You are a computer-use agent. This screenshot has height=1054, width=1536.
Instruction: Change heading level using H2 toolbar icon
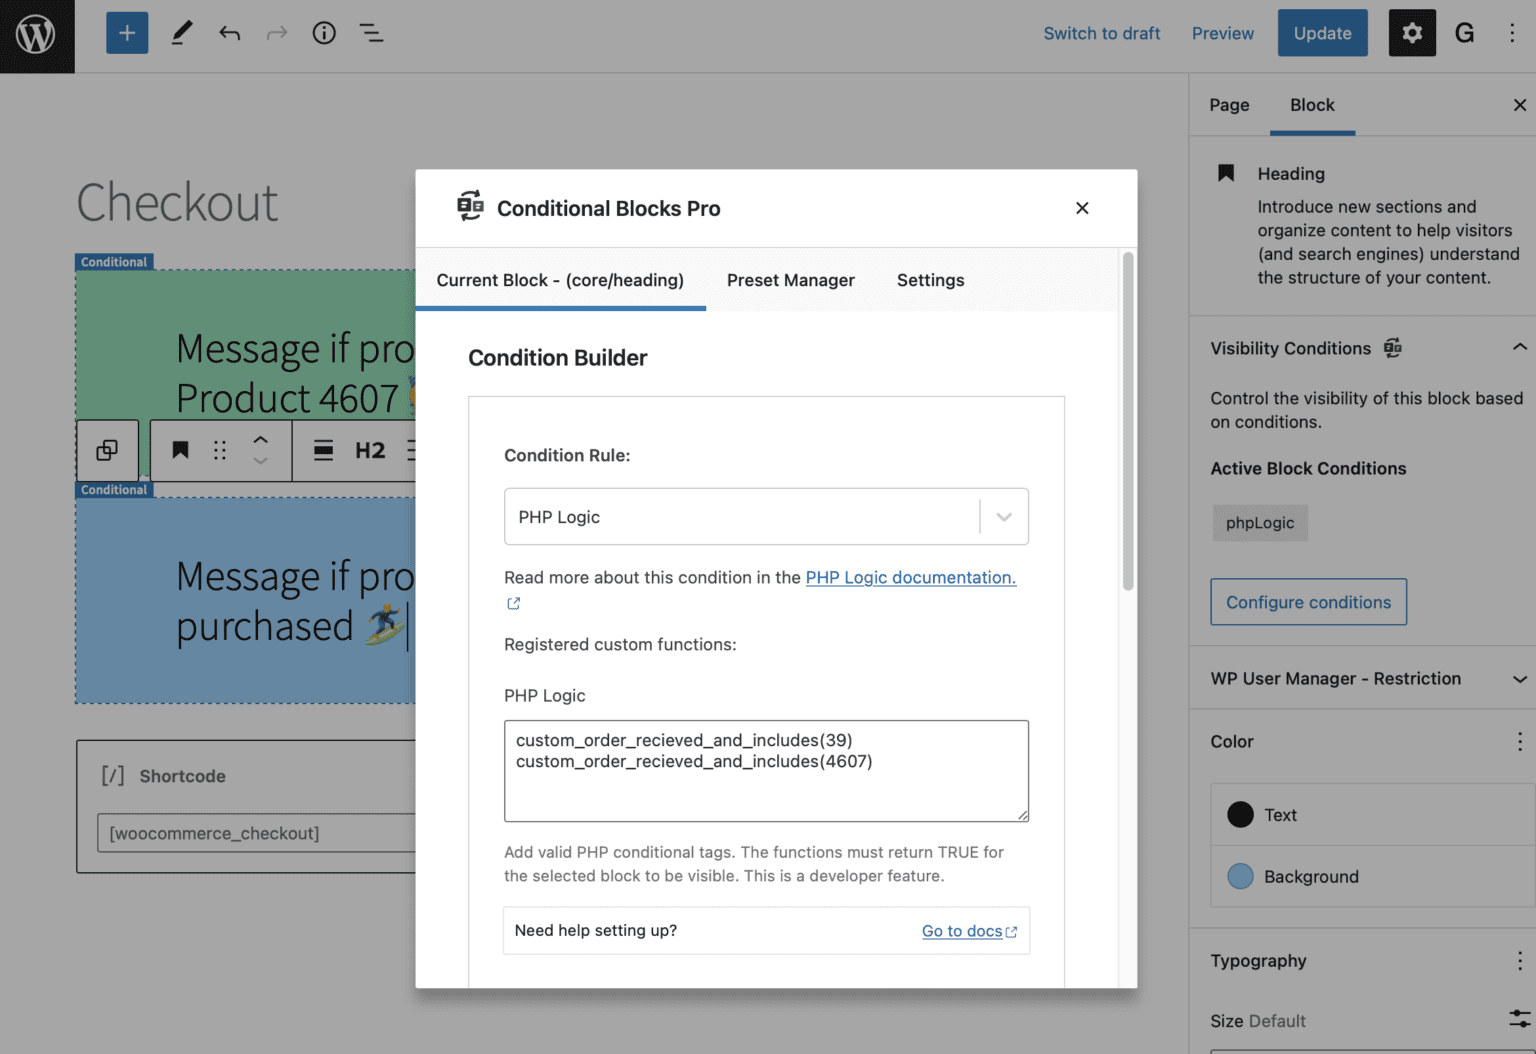[x=370, y=450]
